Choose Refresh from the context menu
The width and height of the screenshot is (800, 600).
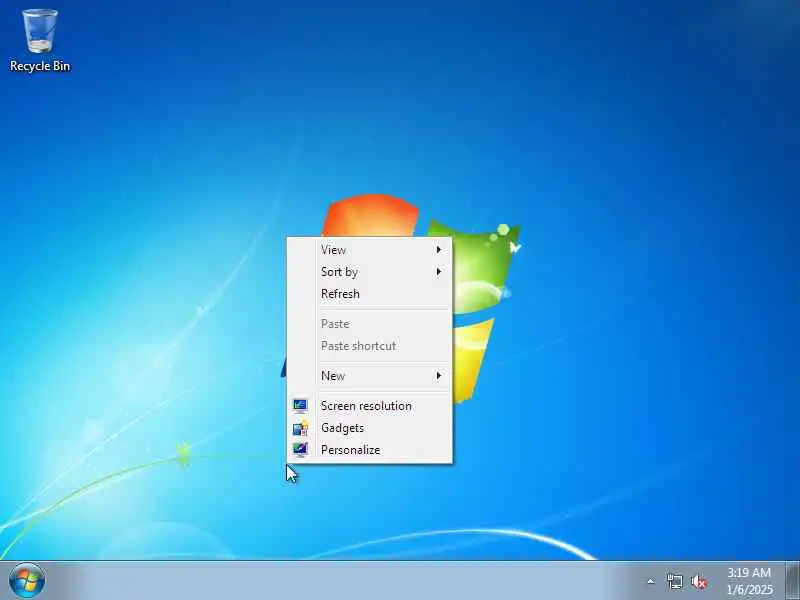(x=369, y=294)
